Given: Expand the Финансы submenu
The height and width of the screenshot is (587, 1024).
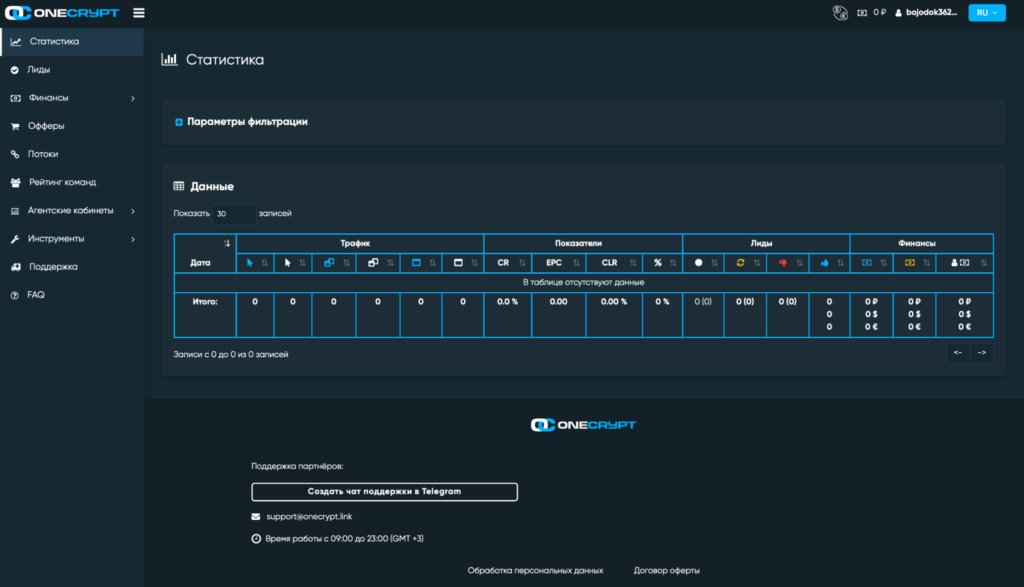Looking at the screenshot, I should click(72, 97).
